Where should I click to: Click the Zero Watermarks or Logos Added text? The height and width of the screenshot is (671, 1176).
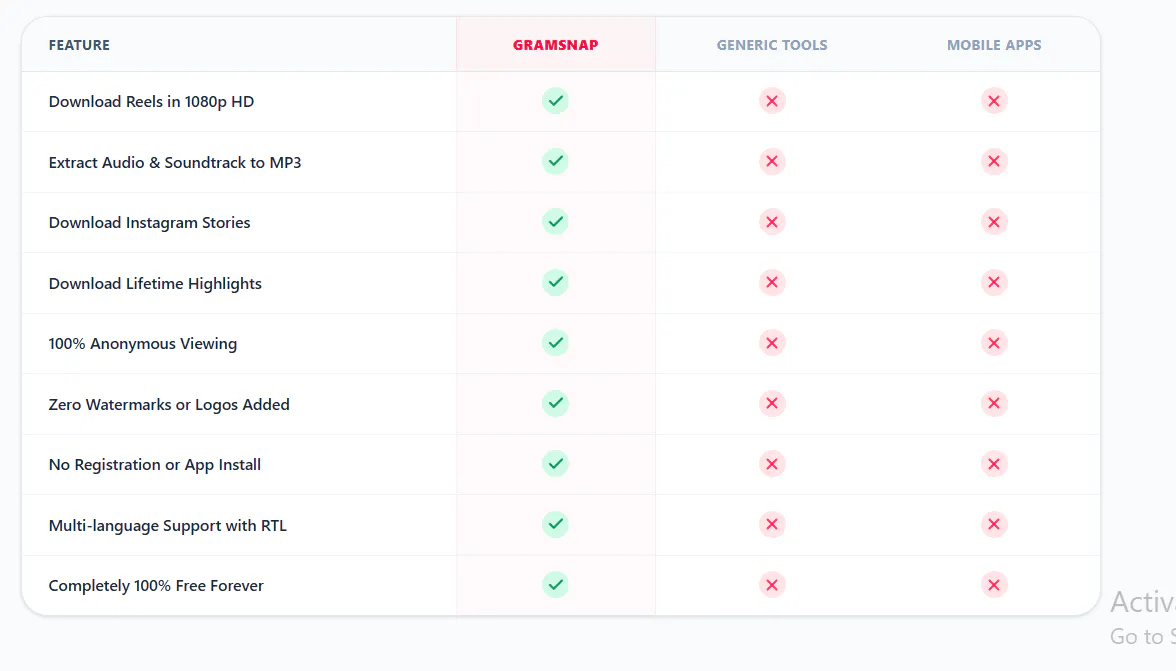pyautogui.click(x=169, y=405)
